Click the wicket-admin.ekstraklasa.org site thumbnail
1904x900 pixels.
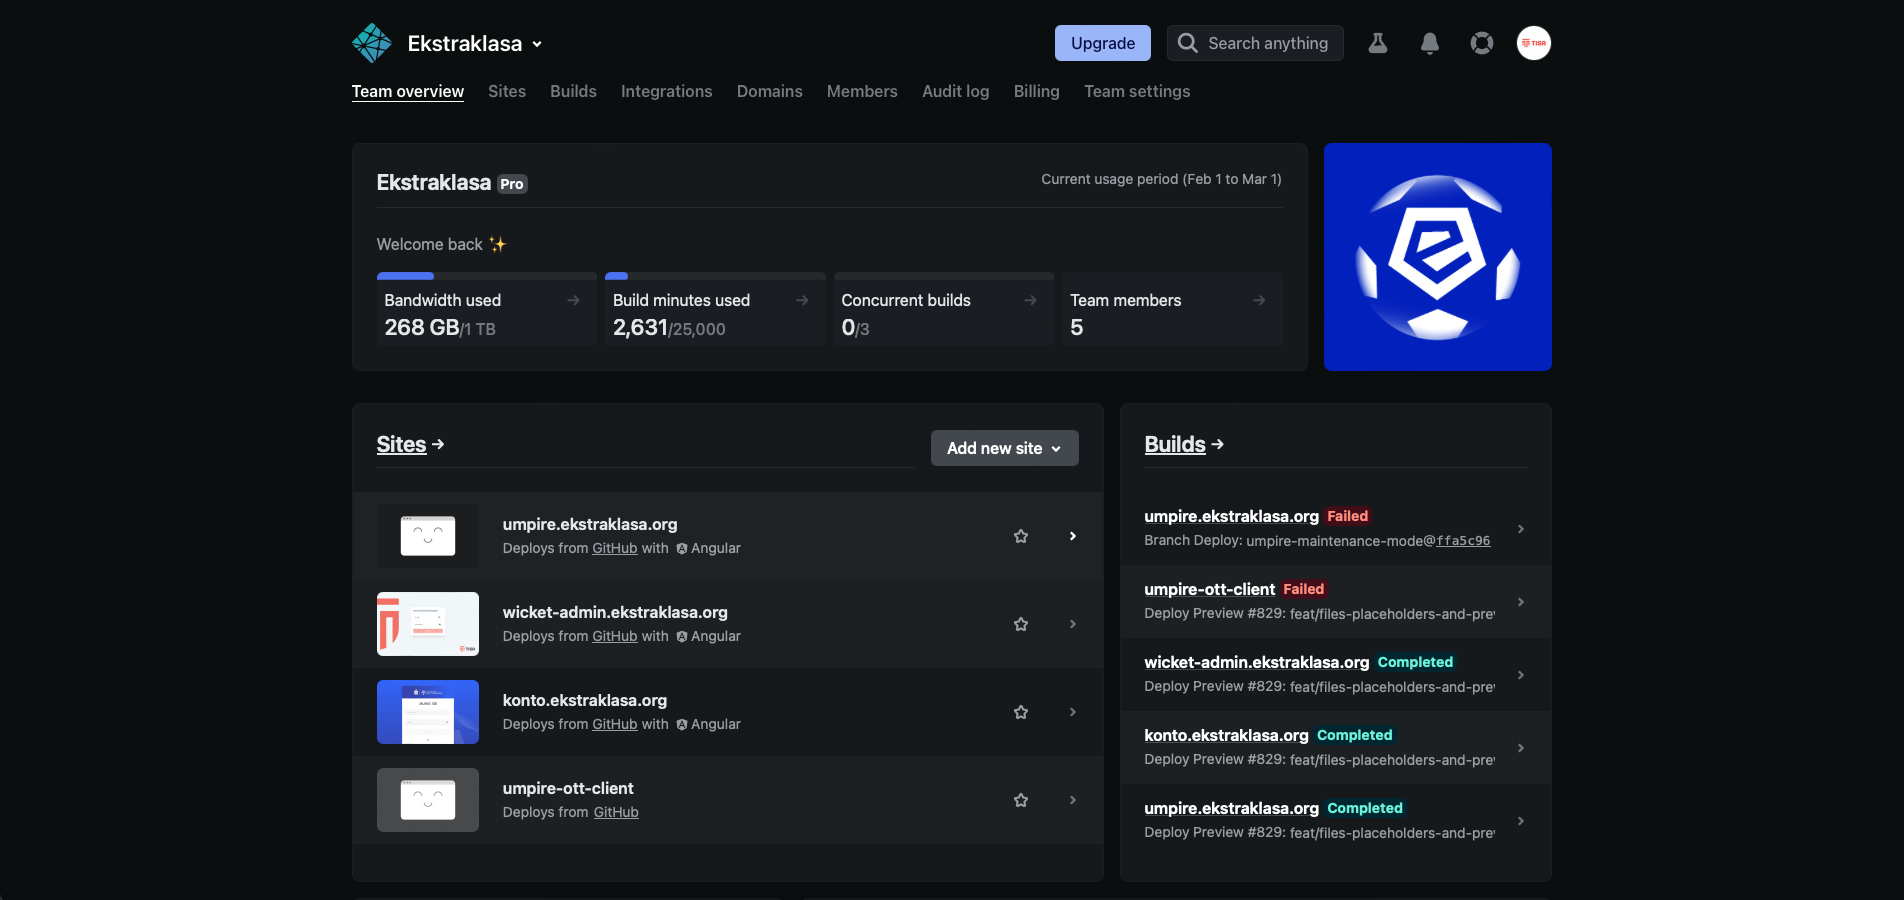coord(428,624)
